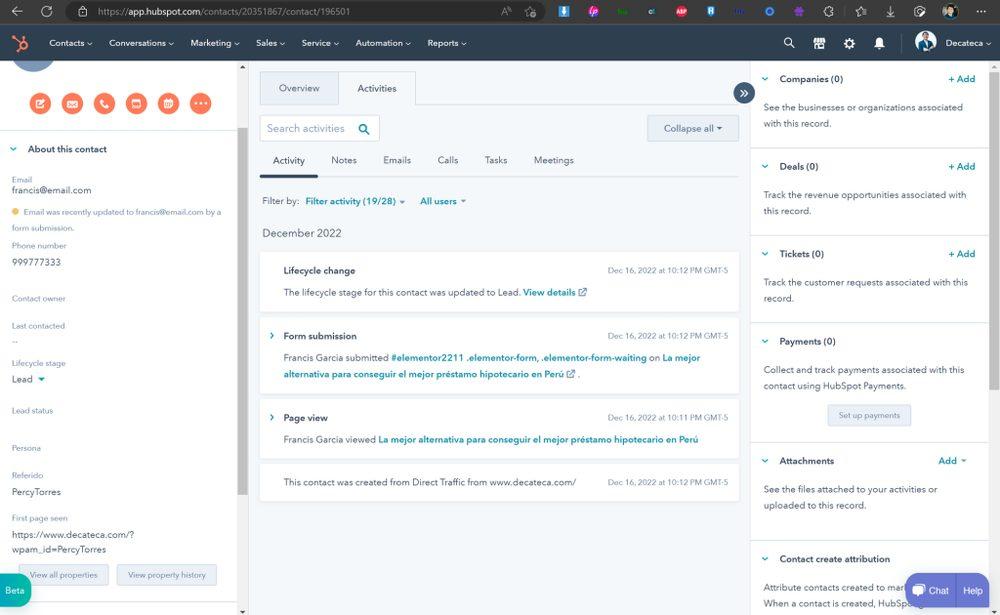Open the orange three-dots more actions button
This screenshot has width=1000, height=615.
point(200,103)
